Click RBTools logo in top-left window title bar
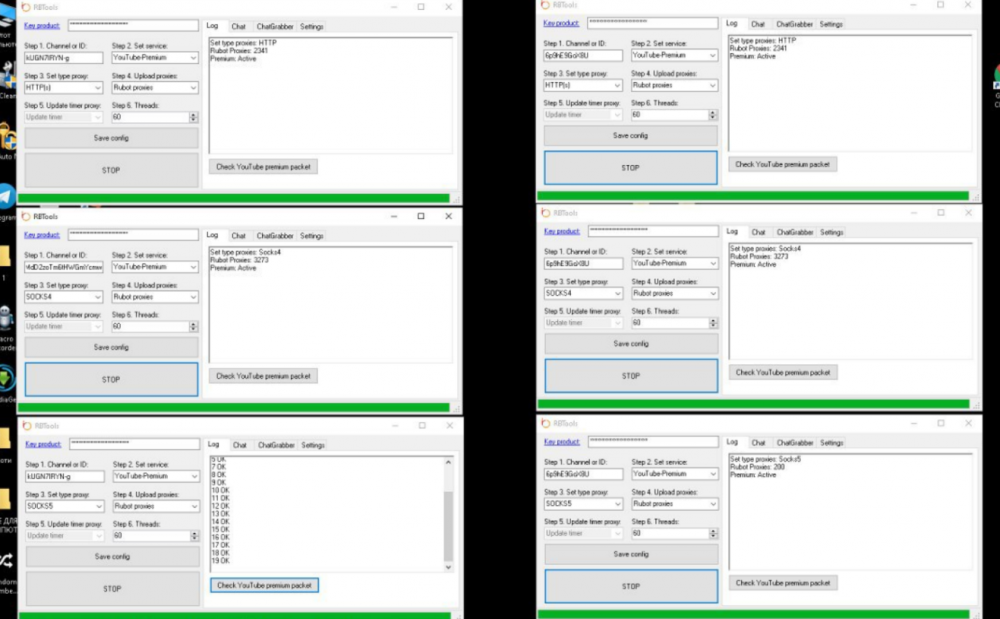The width and height of the screenshot is (1000, 619). point(26,6)
